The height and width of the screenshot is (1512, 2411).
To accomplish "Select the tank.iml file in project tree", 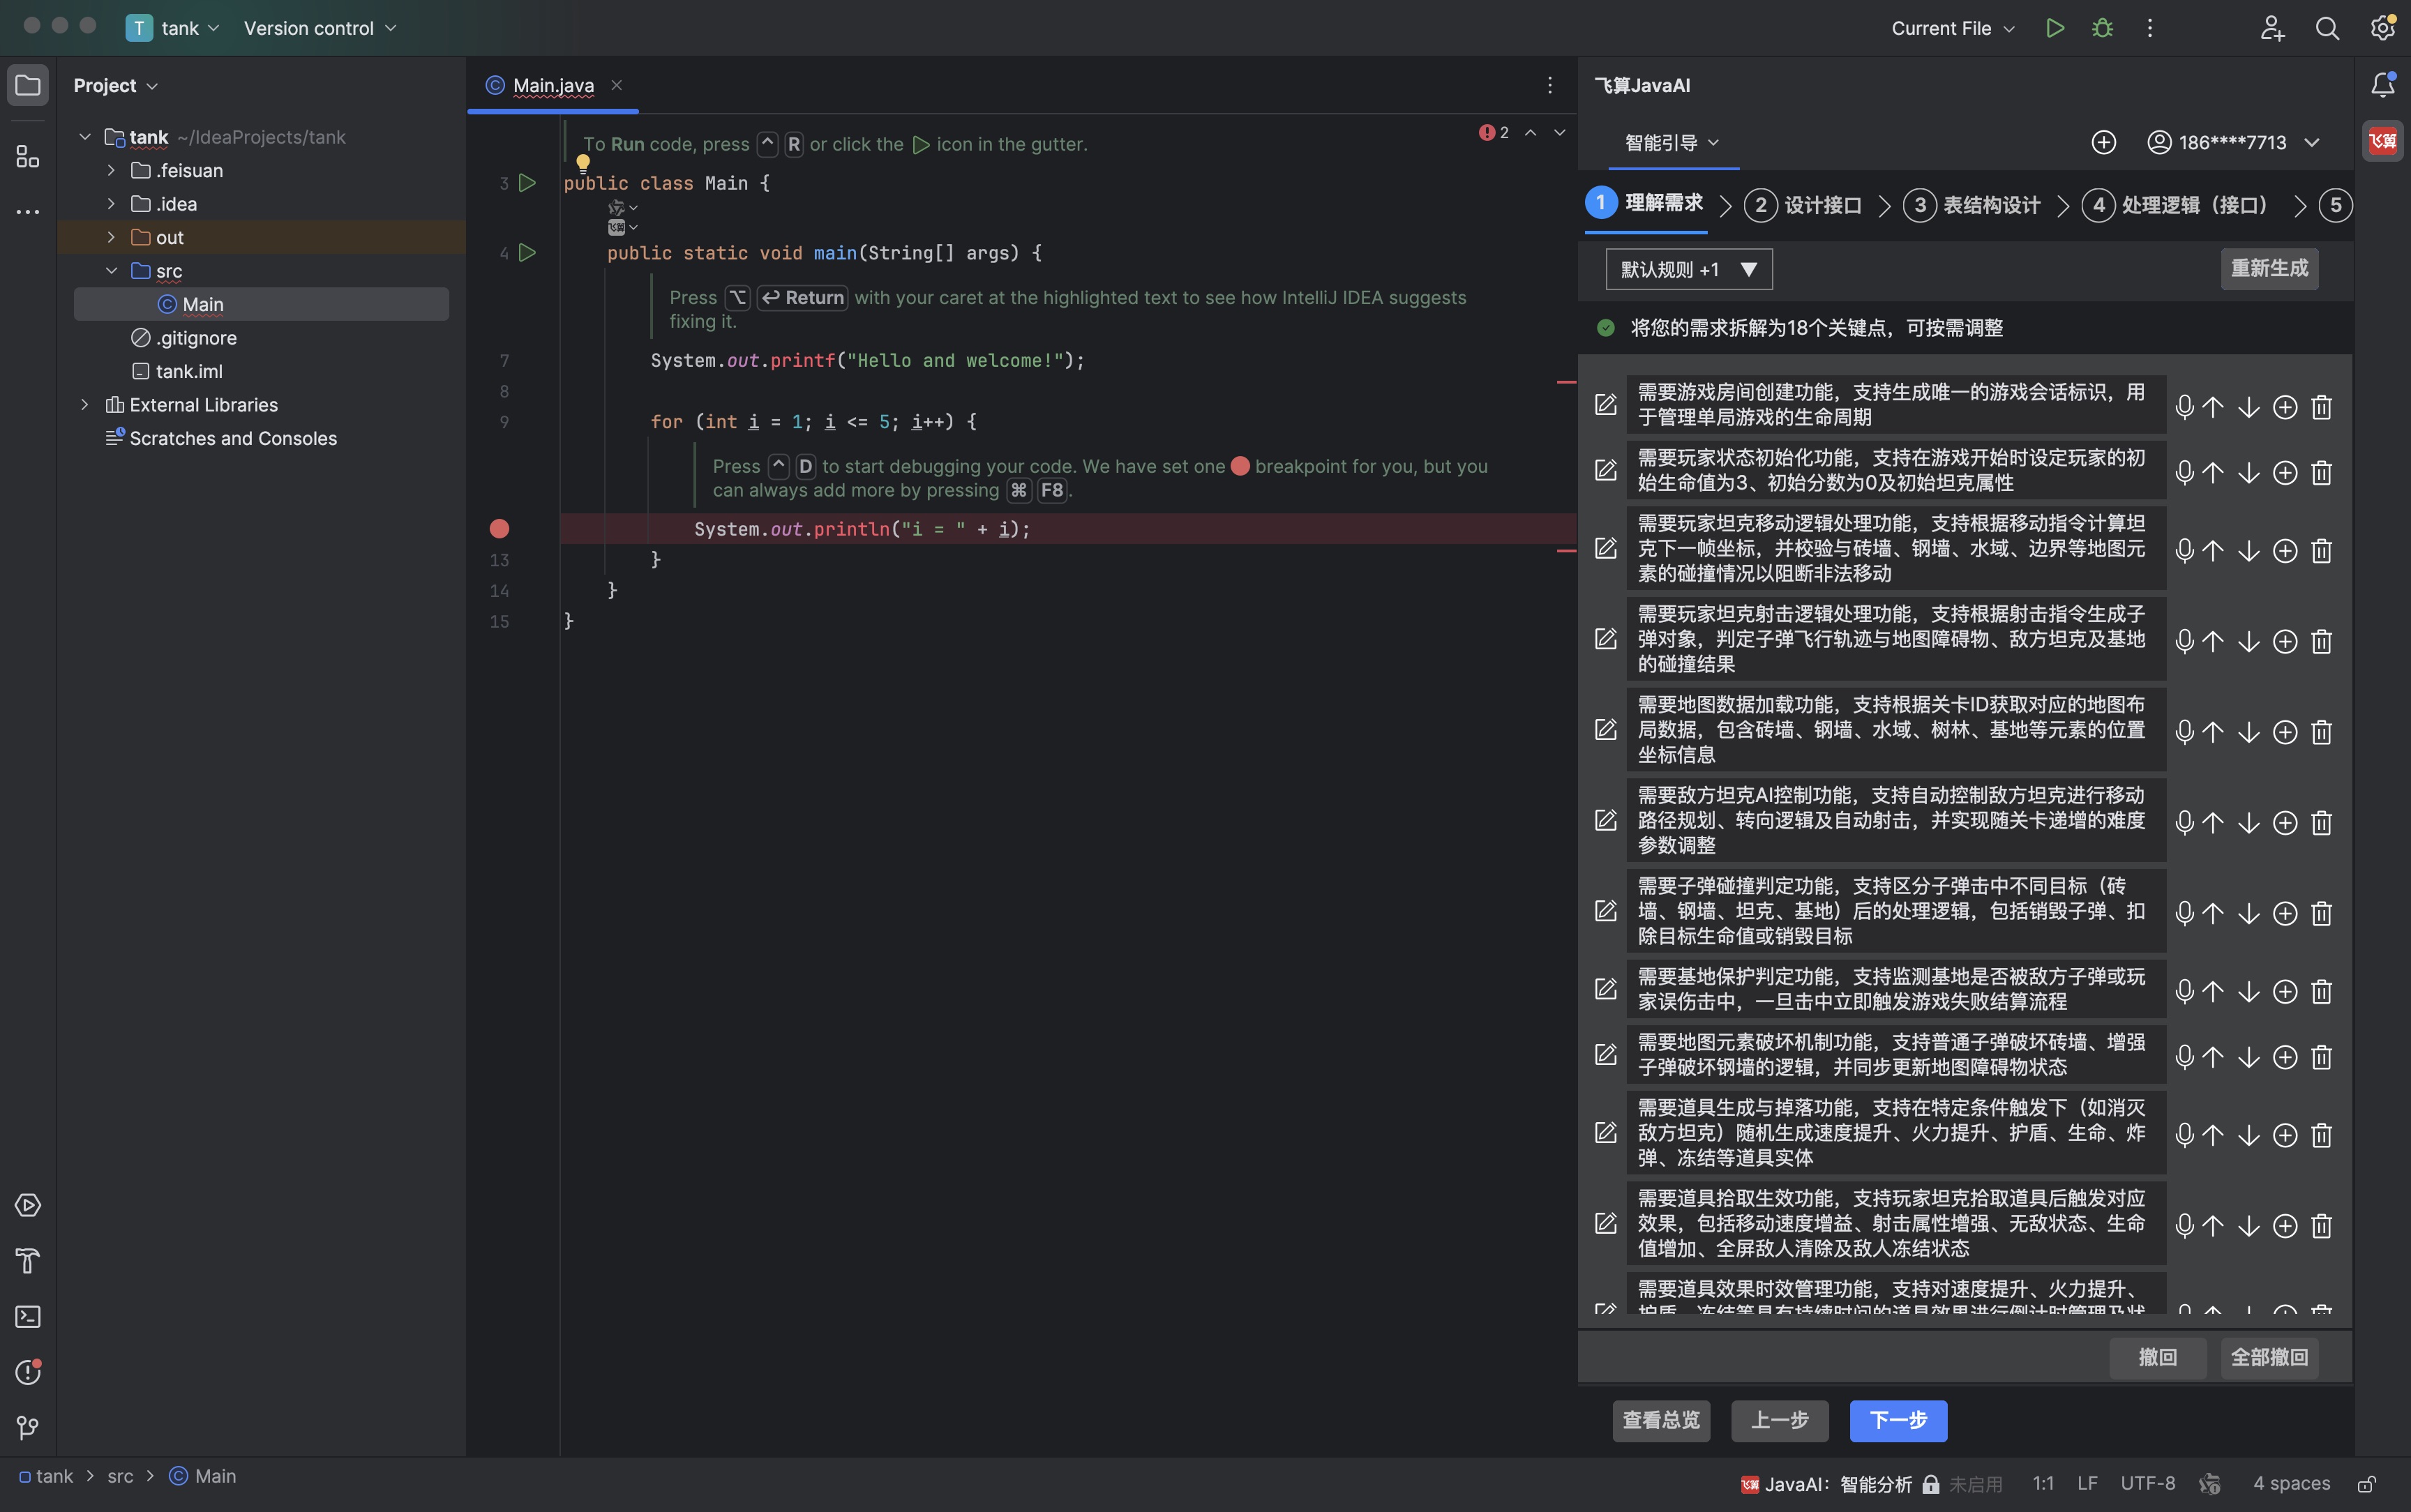I will (x=189, y=371).
